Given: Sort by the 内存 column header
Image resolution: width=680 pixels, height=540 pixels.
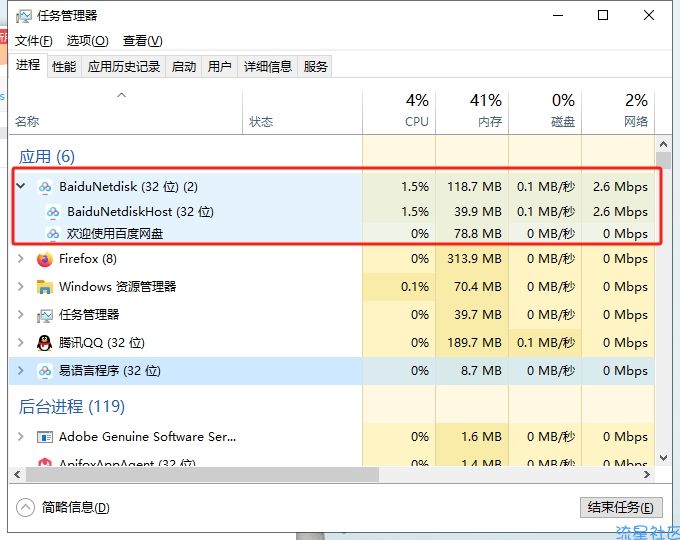Looking at the screenshot, I should tap(472, 113).
